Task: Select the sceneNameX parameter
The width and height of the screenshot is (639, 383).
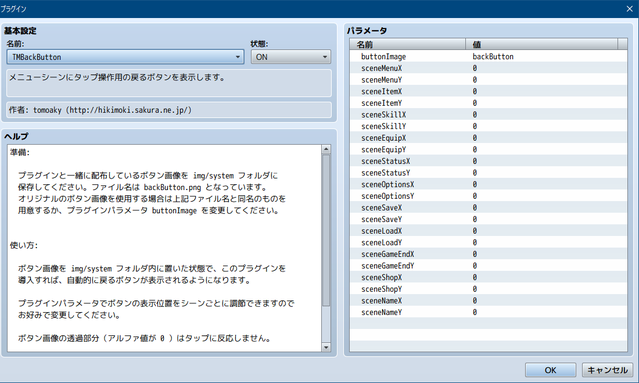Action: click(x=381, y=300)
